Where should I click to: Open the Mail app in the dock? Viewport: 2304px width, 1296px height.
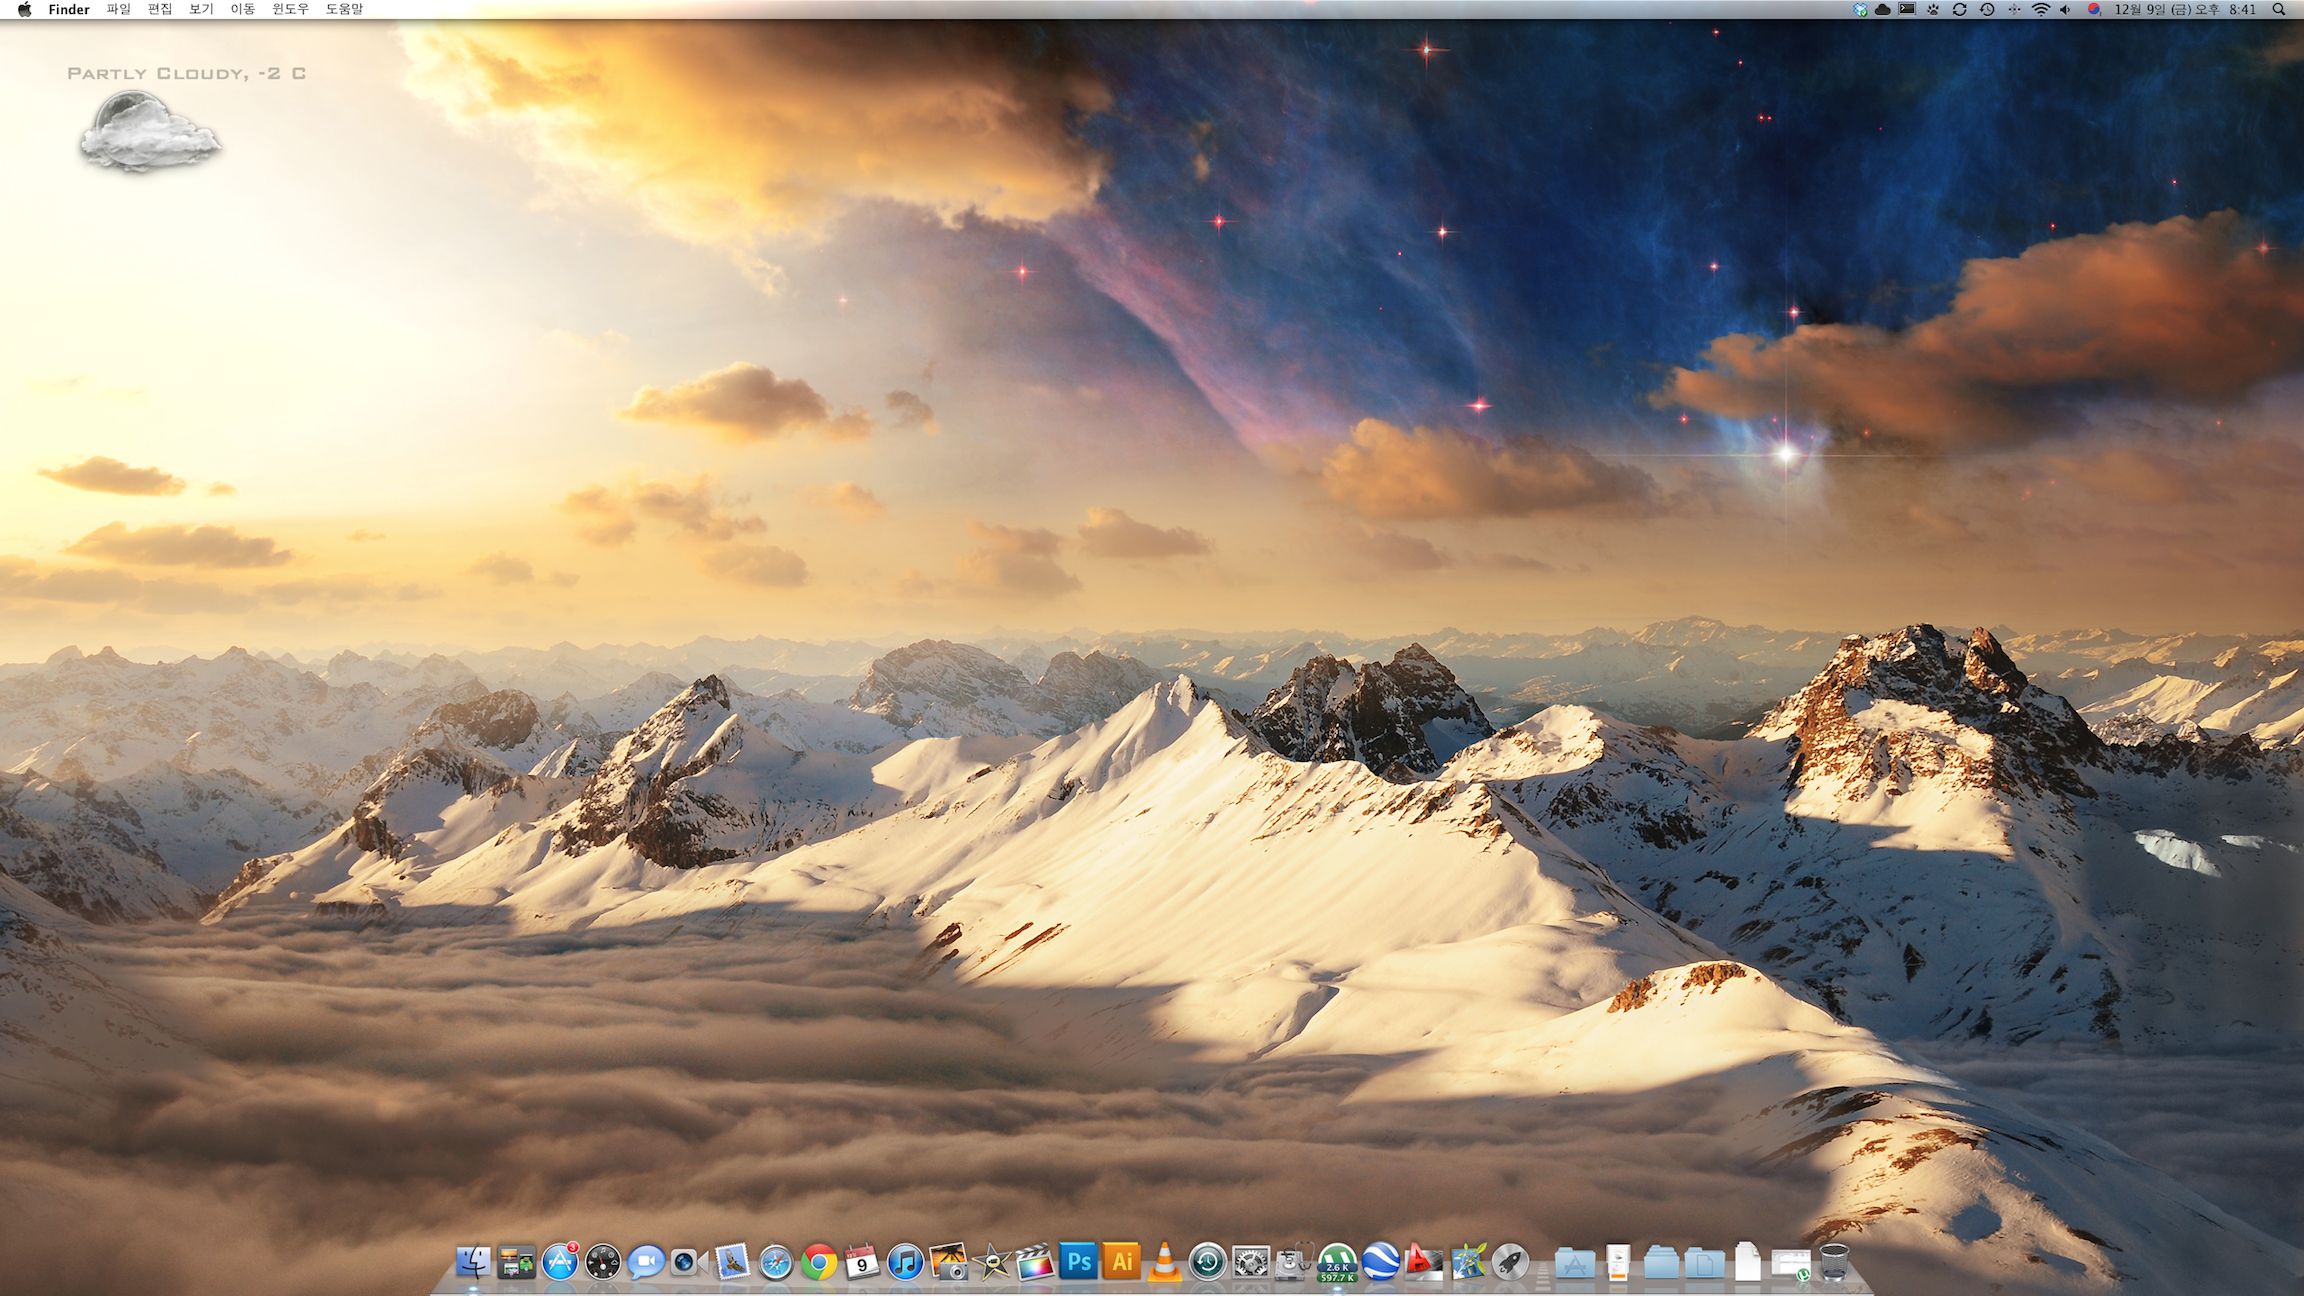tap(732, 1263)
